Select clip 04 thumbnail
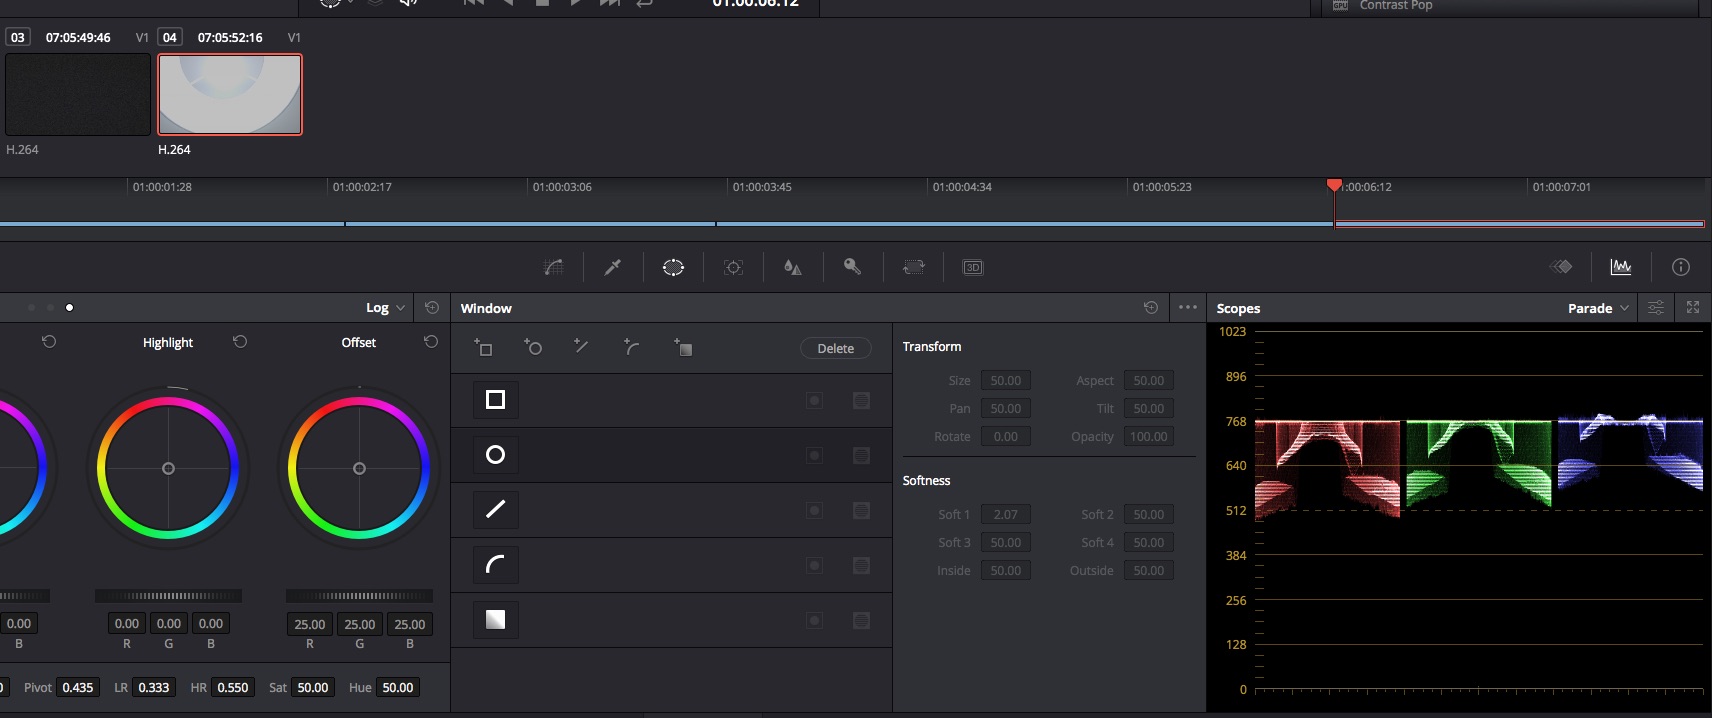 [x=230, y=94]
